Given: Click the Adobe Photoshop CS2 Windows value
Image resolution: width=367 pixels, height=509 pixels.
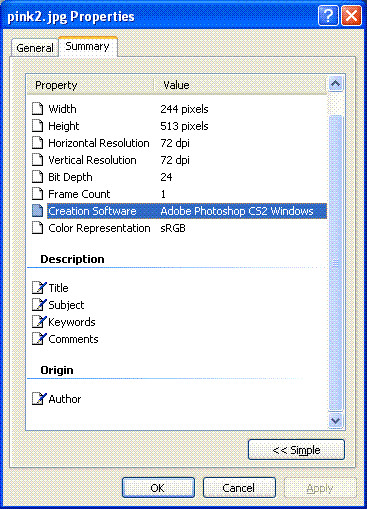Looking at the screenshot, I should 237,211.
